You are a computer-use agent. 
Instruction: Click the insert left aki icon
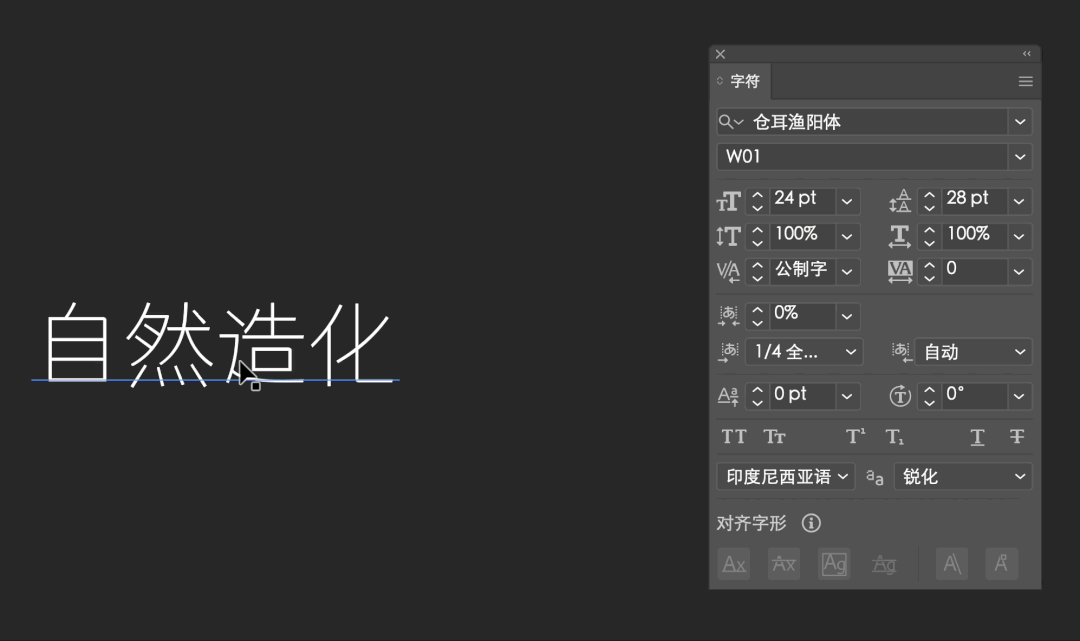coord(729,352)
